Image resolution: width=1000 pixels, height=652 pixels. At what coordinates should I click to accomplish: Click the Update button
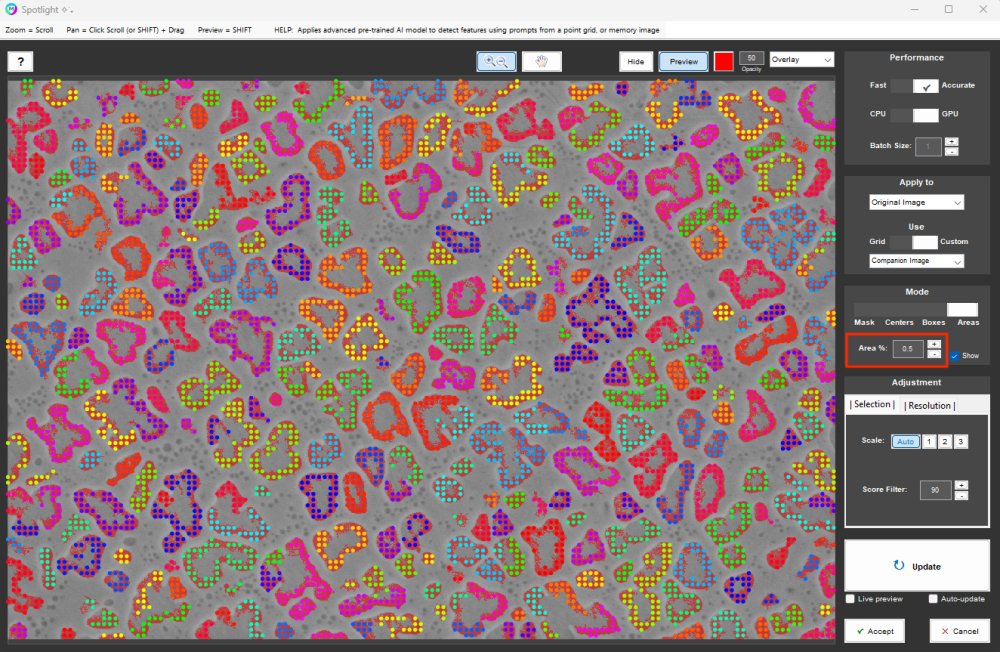coord(916,566)
